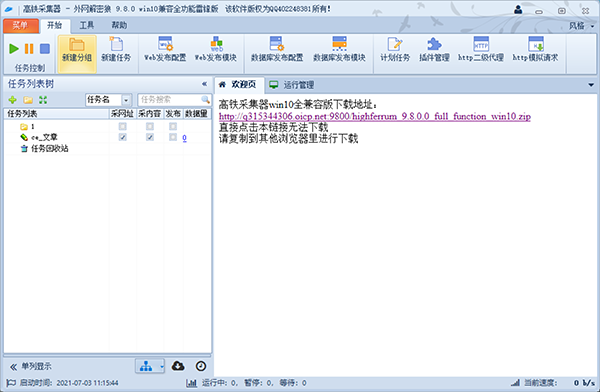Open the 任务名 search type dropdown
This screenshot has height=392, width=600.
(x=126, y=100)
